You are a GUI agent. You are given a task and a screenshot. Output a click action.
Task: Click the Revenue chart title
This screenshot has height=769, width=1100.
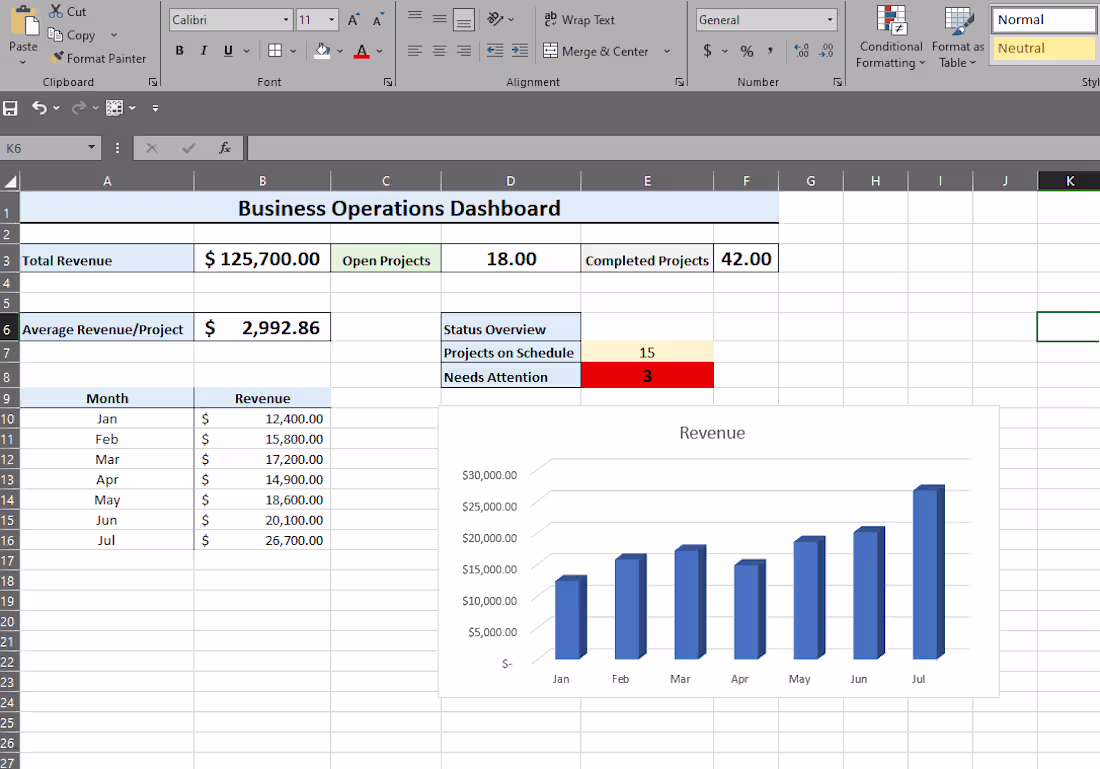point(712,433)
